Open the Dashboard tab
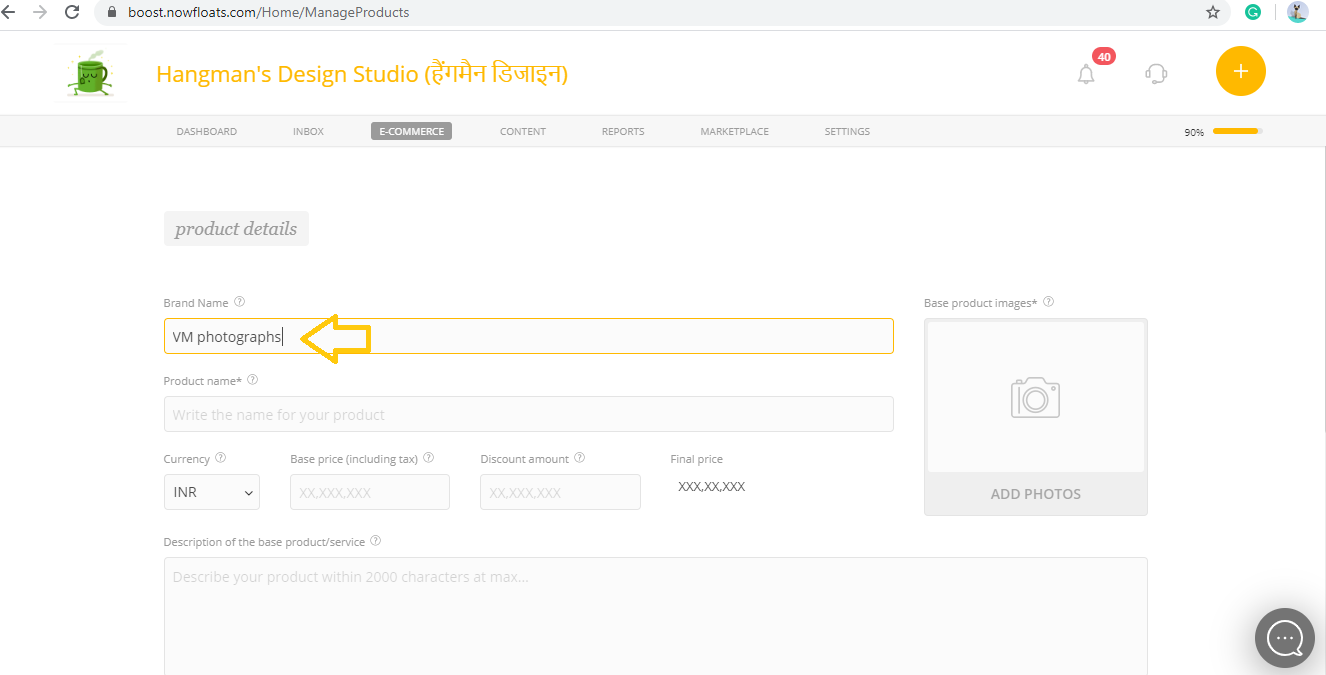 click(207, 131)
